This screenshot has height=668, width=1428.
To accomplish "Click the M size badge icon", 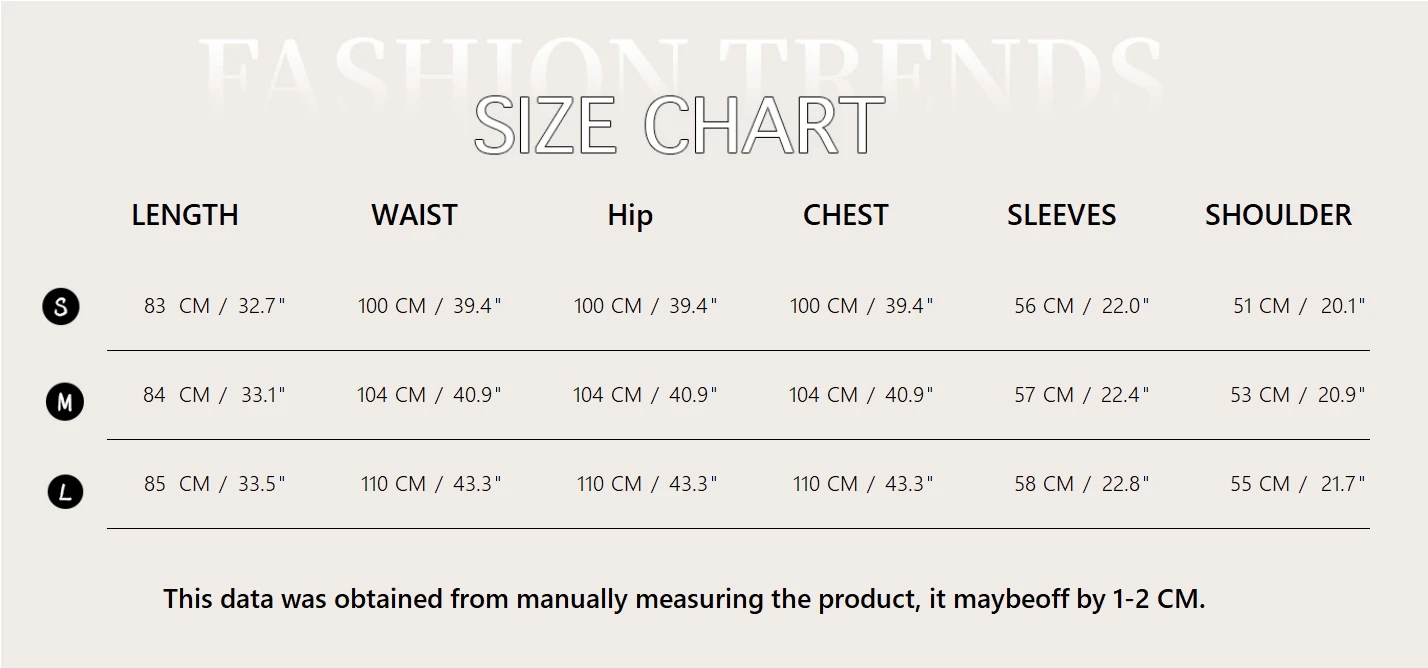I will coord(65,402).
